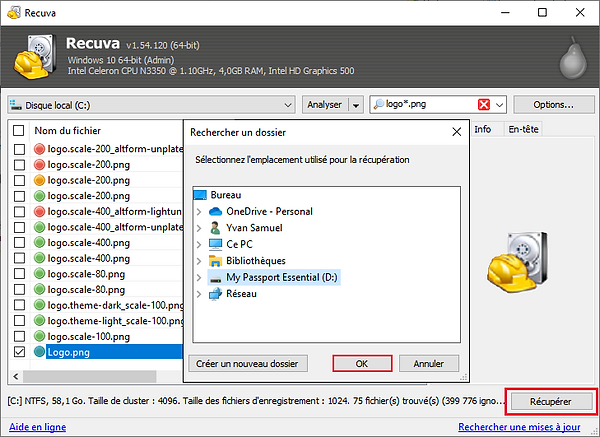Expand the Yvan Samuel node
This screenshot has width=600, height=437.
tap(199, 228)
